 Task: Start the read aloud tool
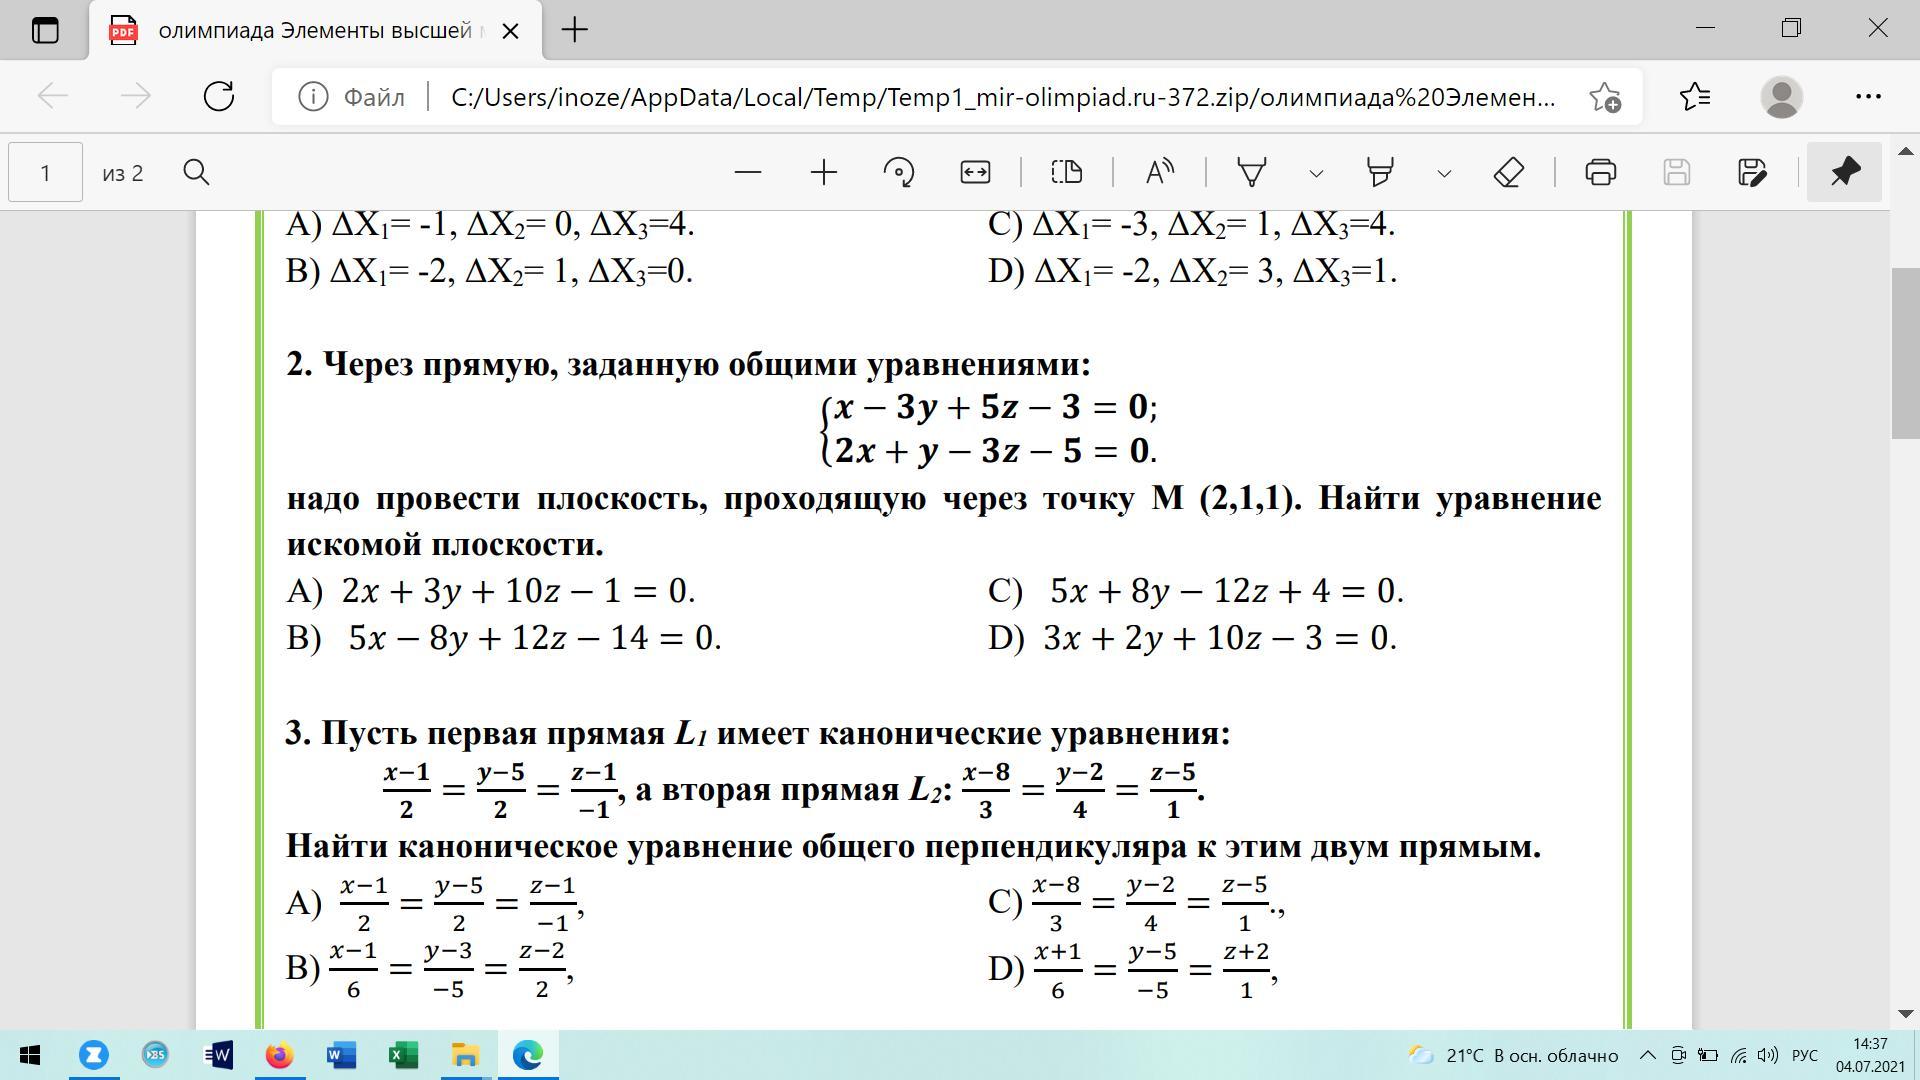click(1159, 173)
